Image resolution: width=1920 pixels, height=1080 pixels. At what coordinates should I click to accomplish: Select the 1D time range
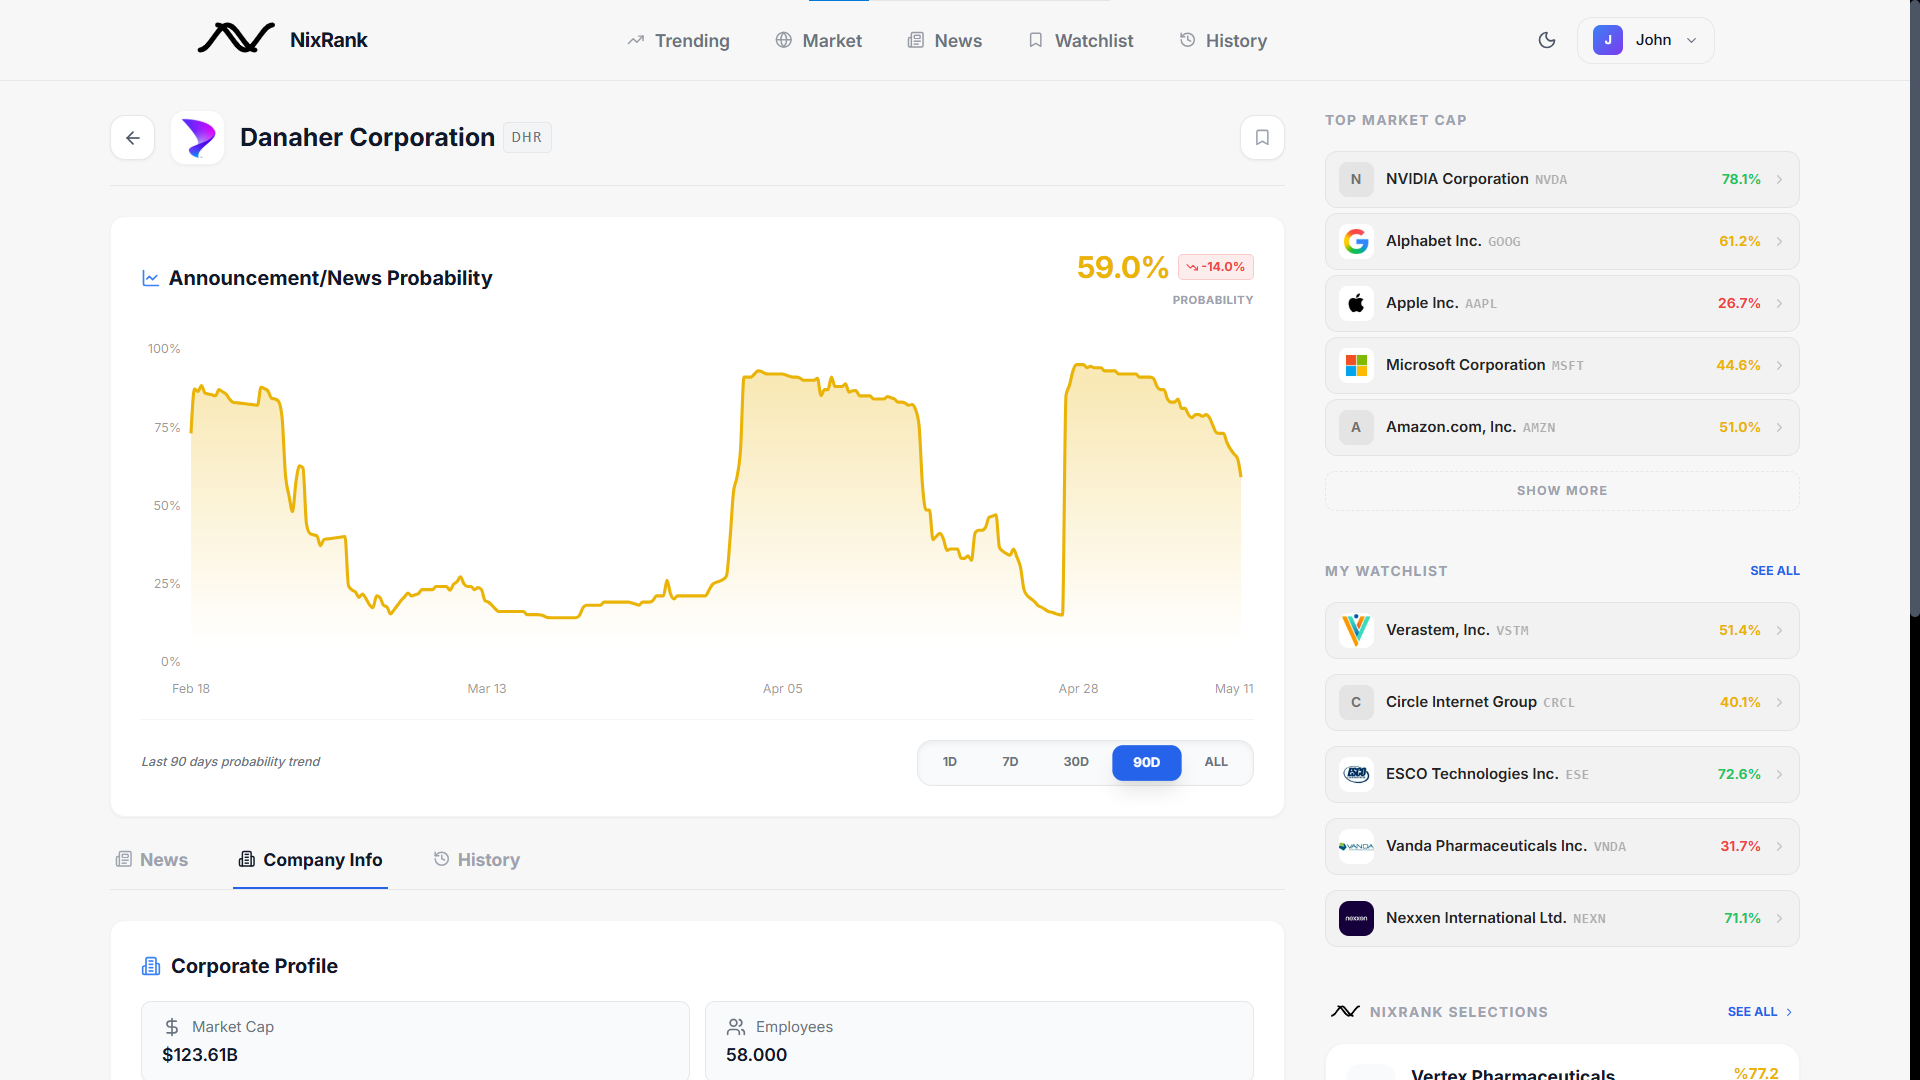point(950,762)
